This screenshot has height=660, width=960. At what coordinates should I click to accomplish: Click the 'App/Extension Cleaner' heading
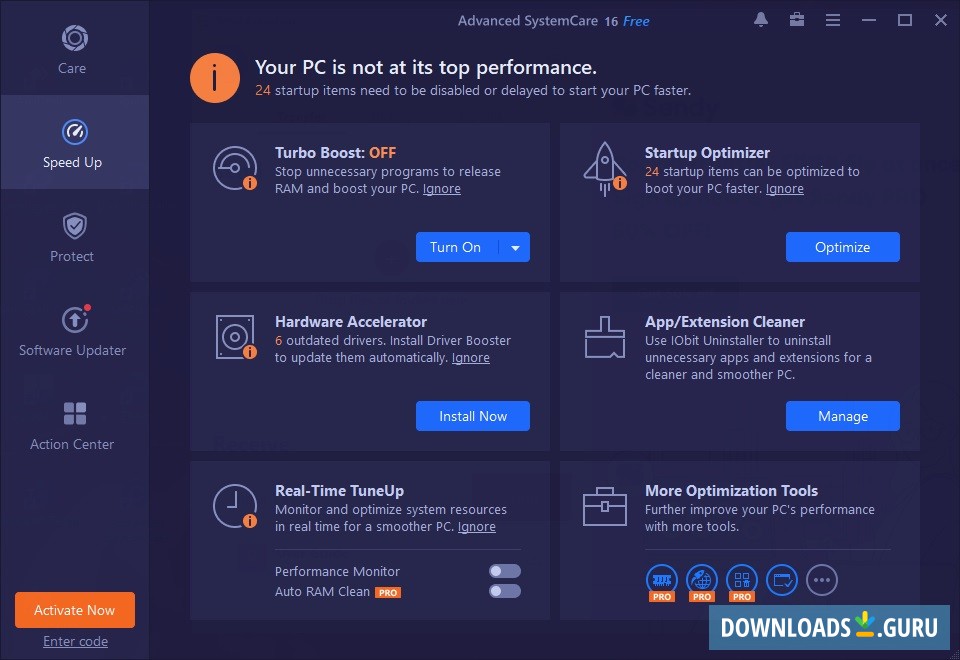(x=725, y=321)
